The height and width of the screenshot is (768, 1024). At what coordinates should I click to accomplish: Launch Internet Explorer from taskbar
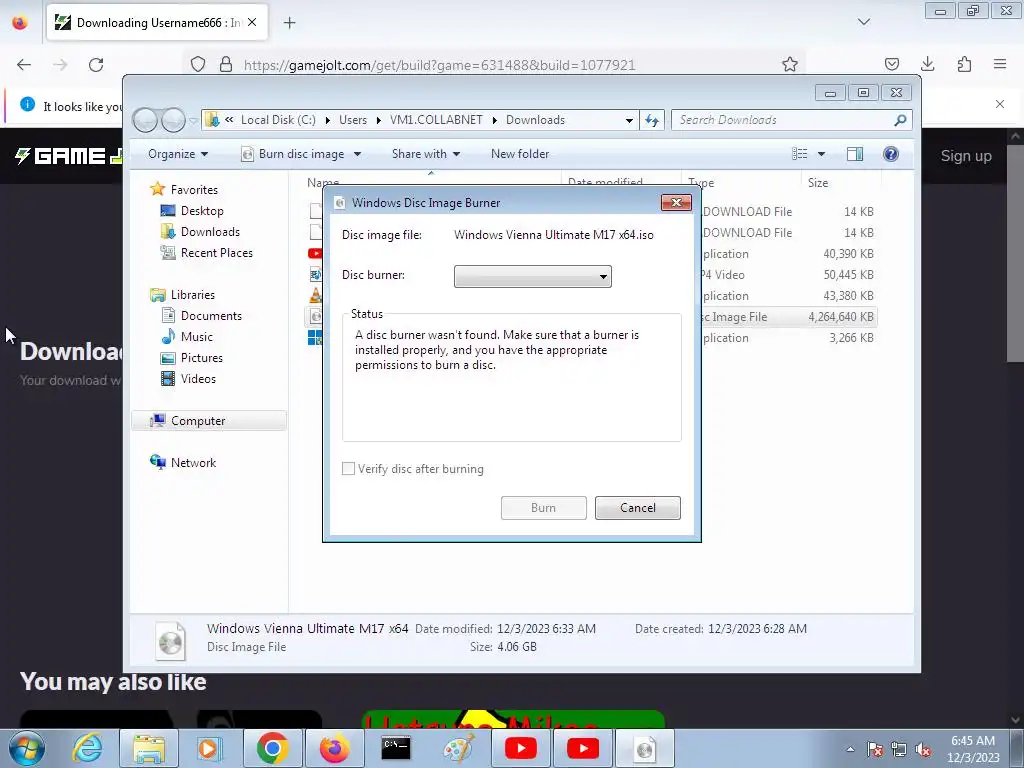87,748
